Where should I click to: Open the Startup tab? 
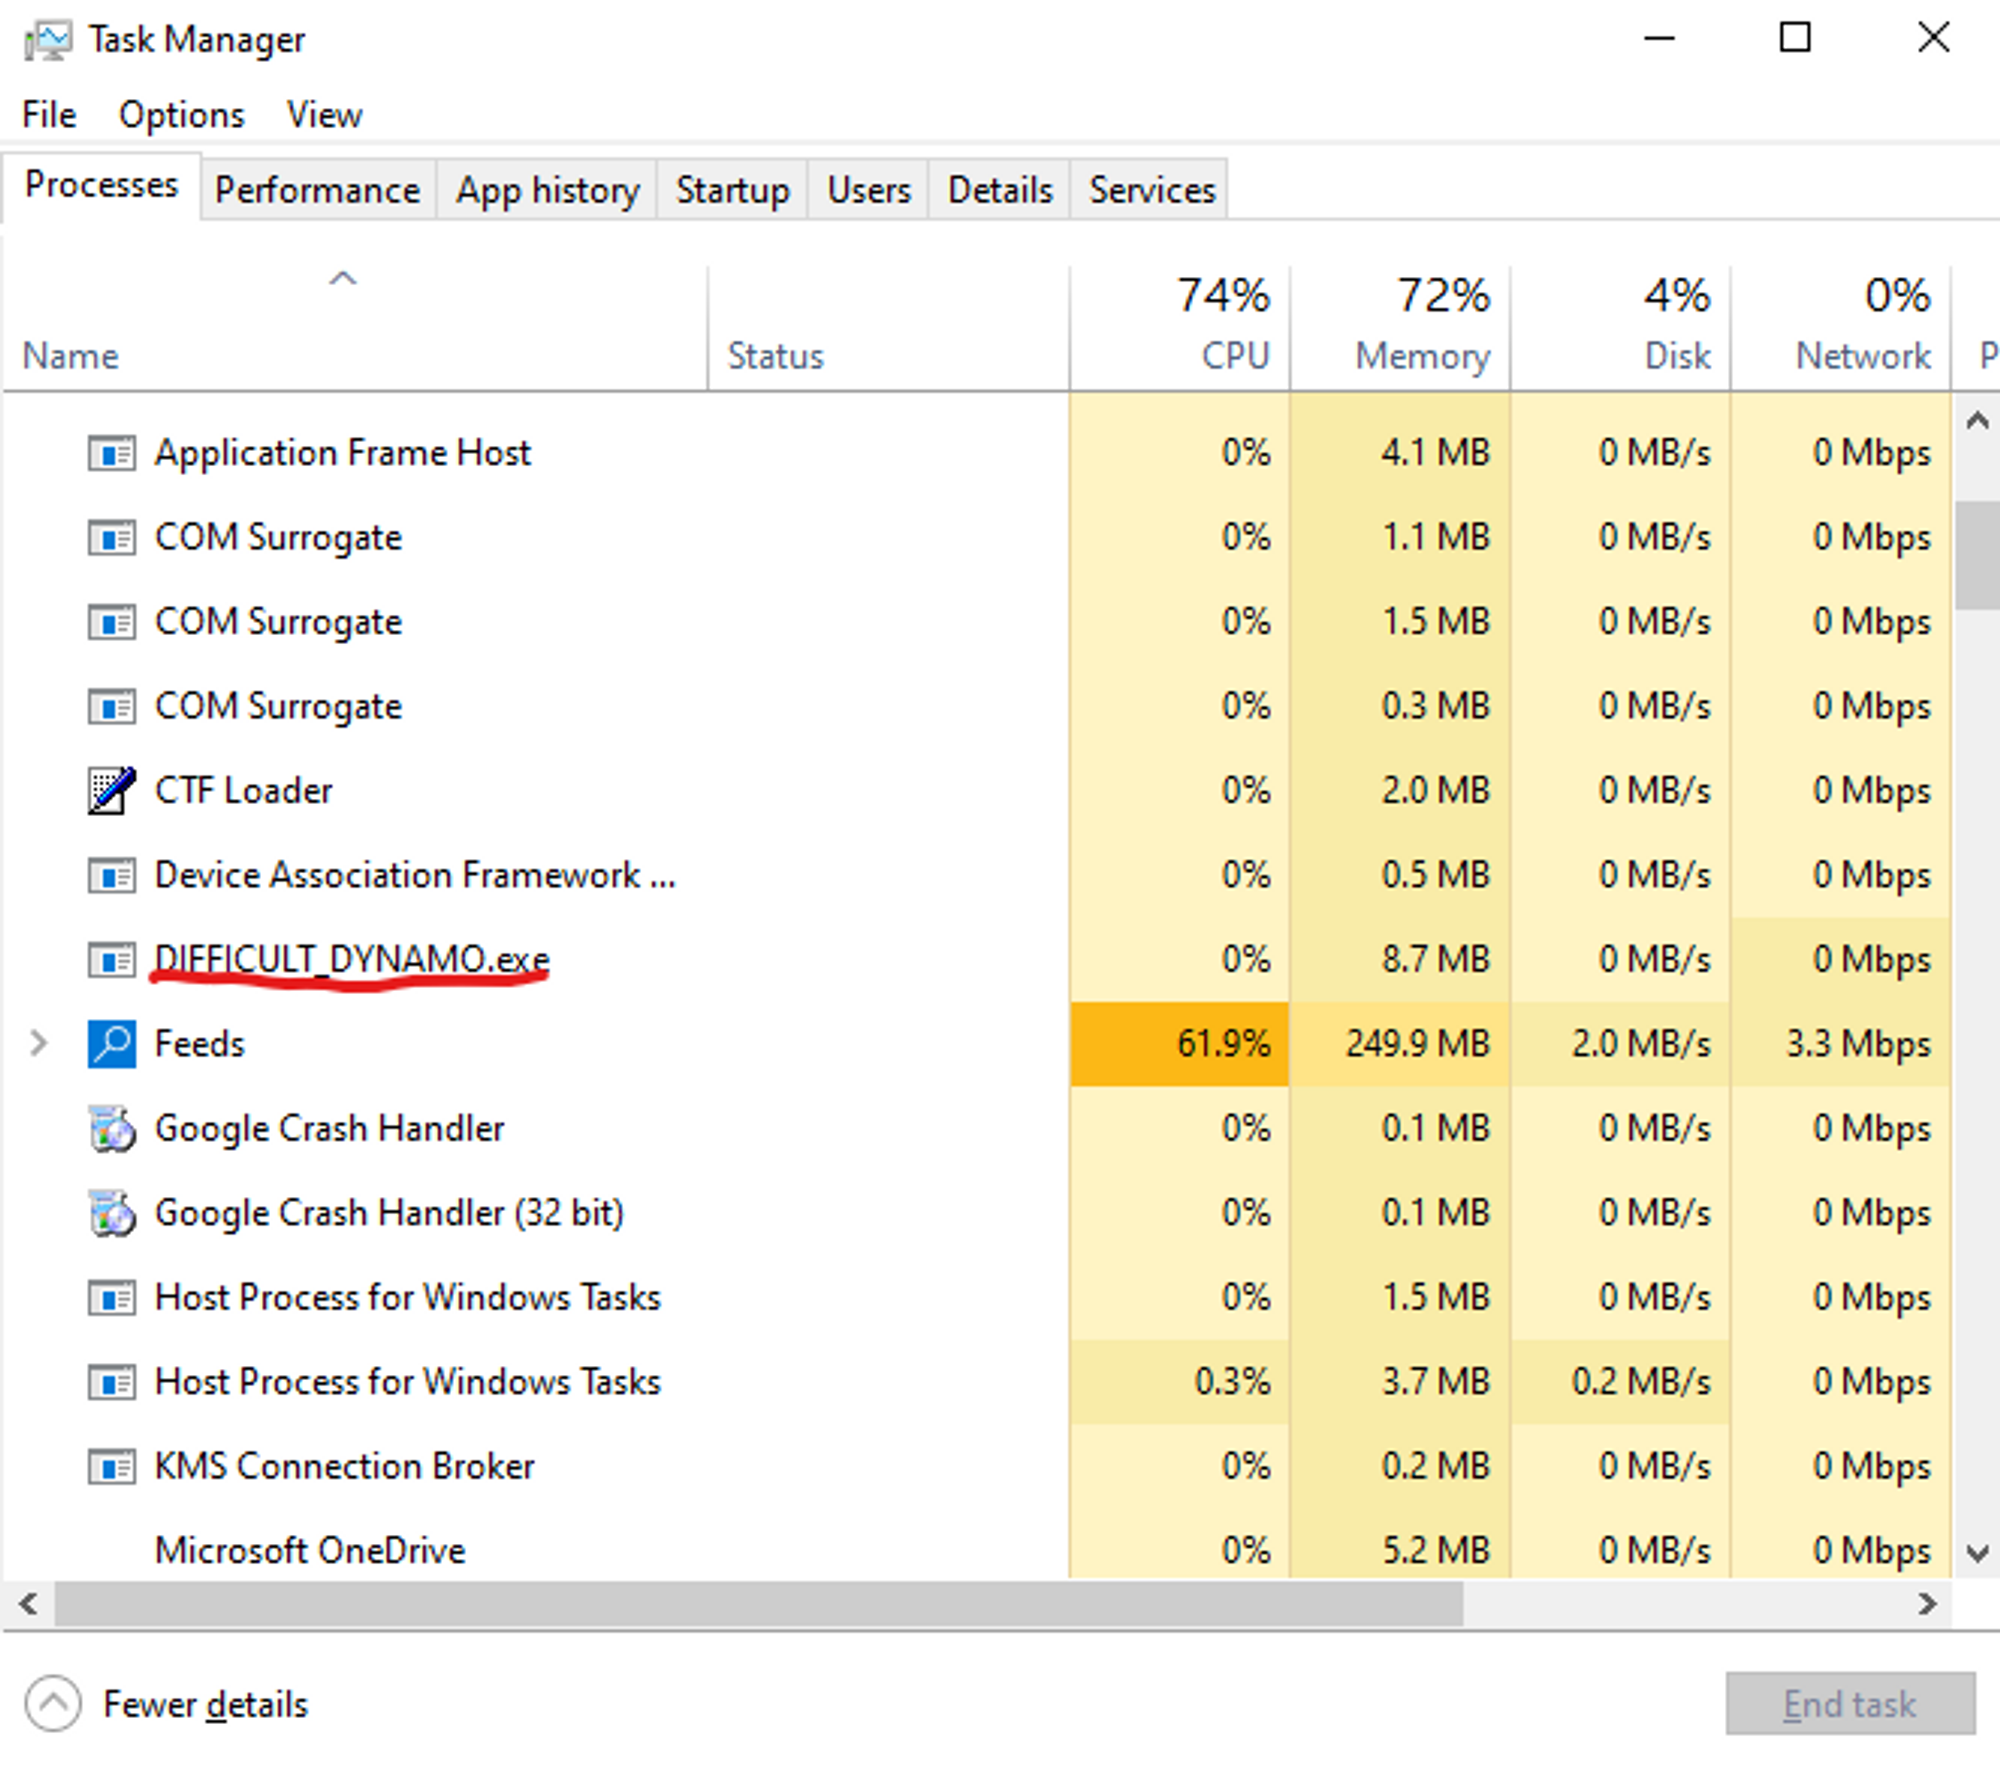(x=732, y=190)
